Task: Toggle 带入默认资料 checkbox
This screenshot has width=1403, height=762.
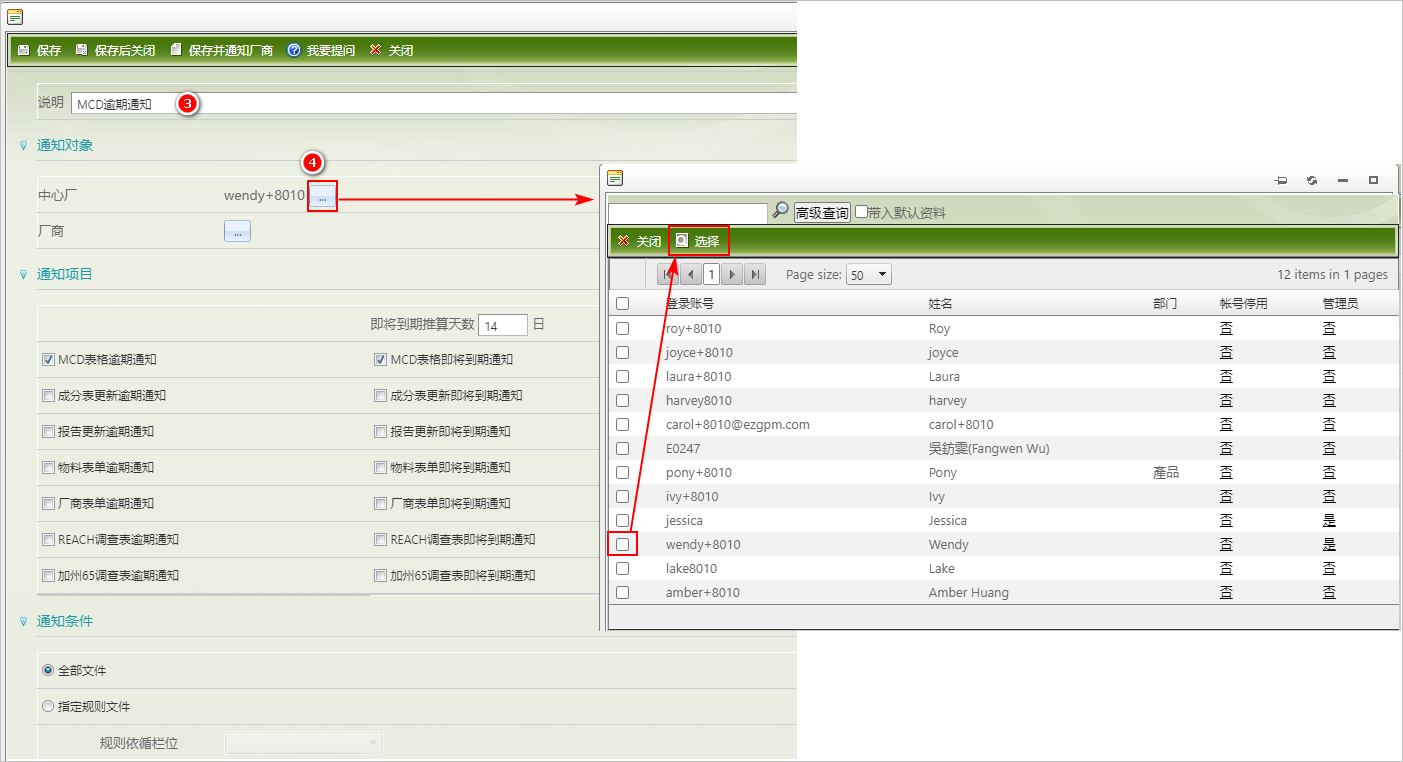Action: (861, 212)
